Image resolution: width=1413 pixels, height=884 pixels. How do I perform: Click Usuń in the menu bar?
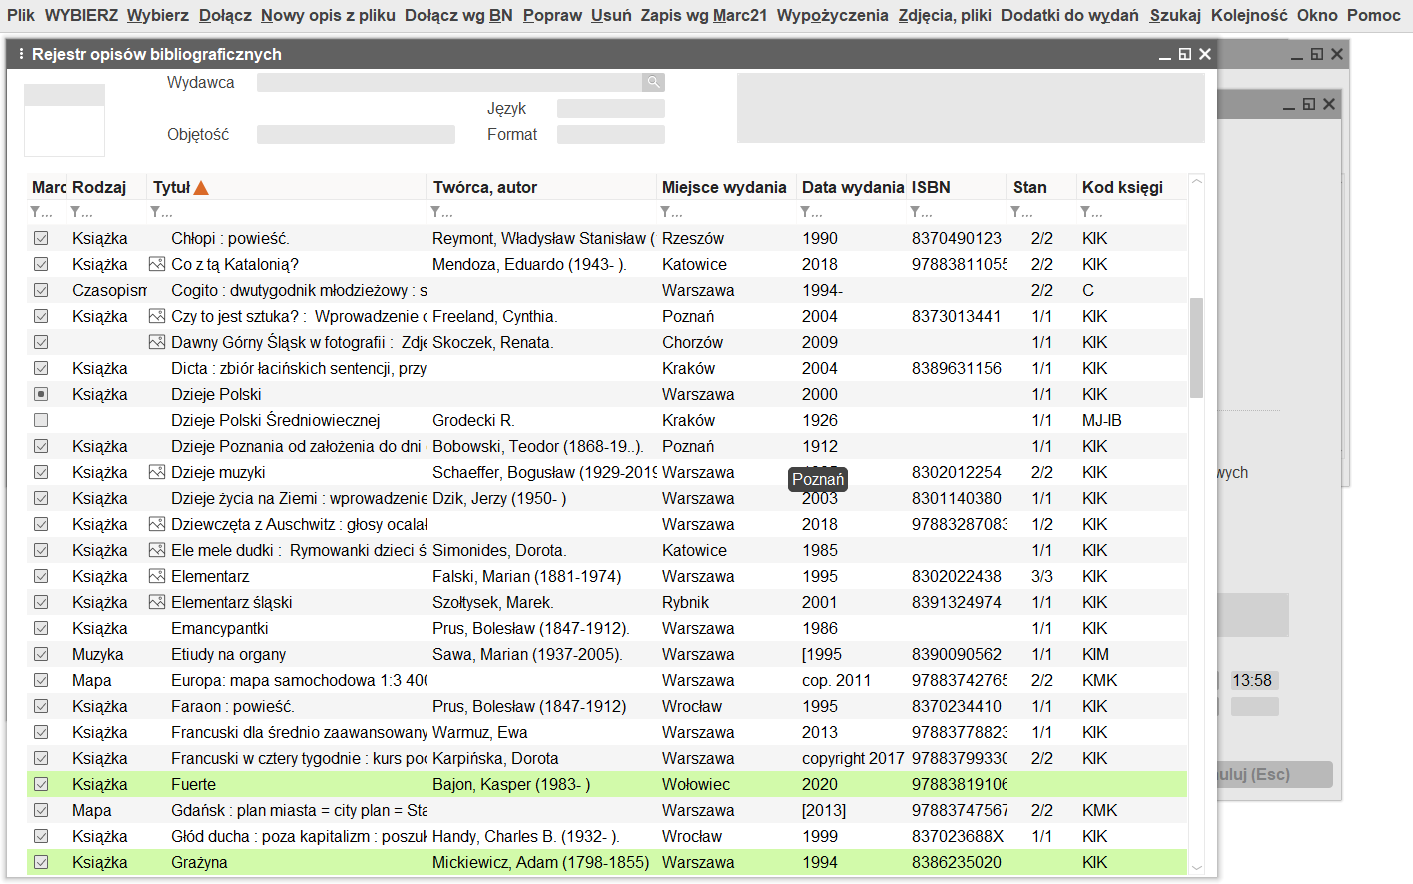[x=611, y=15]
